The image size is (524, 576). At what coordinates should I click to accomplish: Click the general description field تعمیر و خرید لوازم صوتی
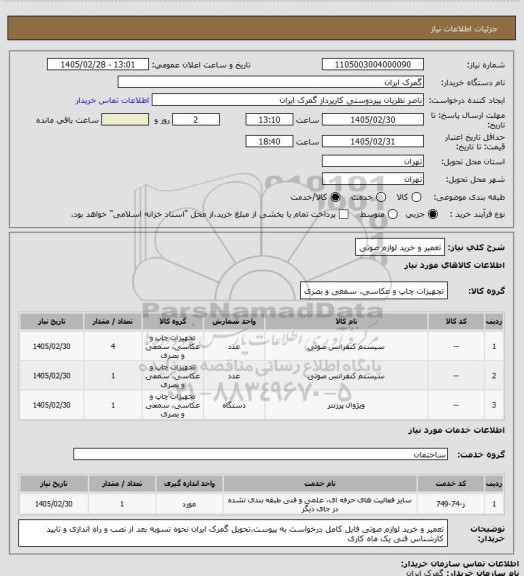[400, 248]
